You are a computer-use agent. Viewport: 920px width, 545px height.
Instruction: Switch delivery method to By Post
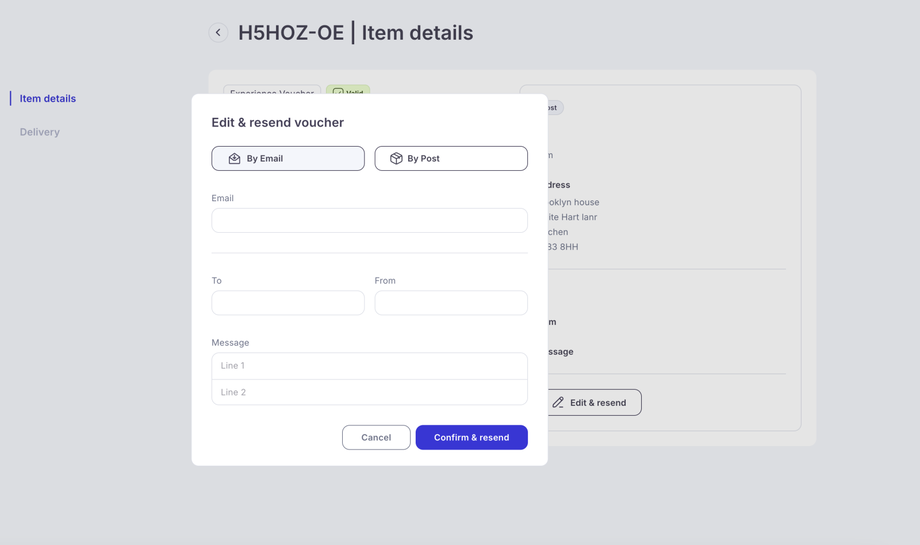pyautogui.click(x=451, y=159)
